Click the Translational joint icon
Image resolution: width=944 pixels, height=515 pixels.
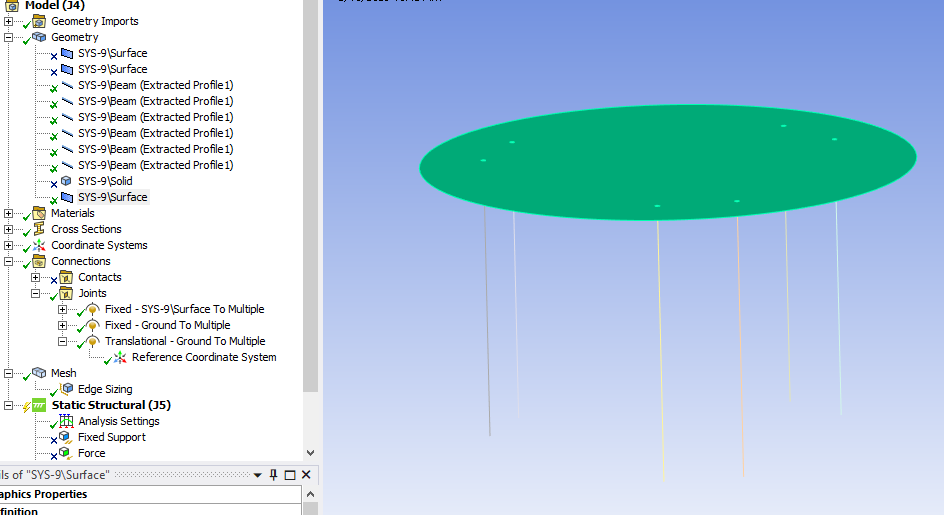[x=93, y=341]
